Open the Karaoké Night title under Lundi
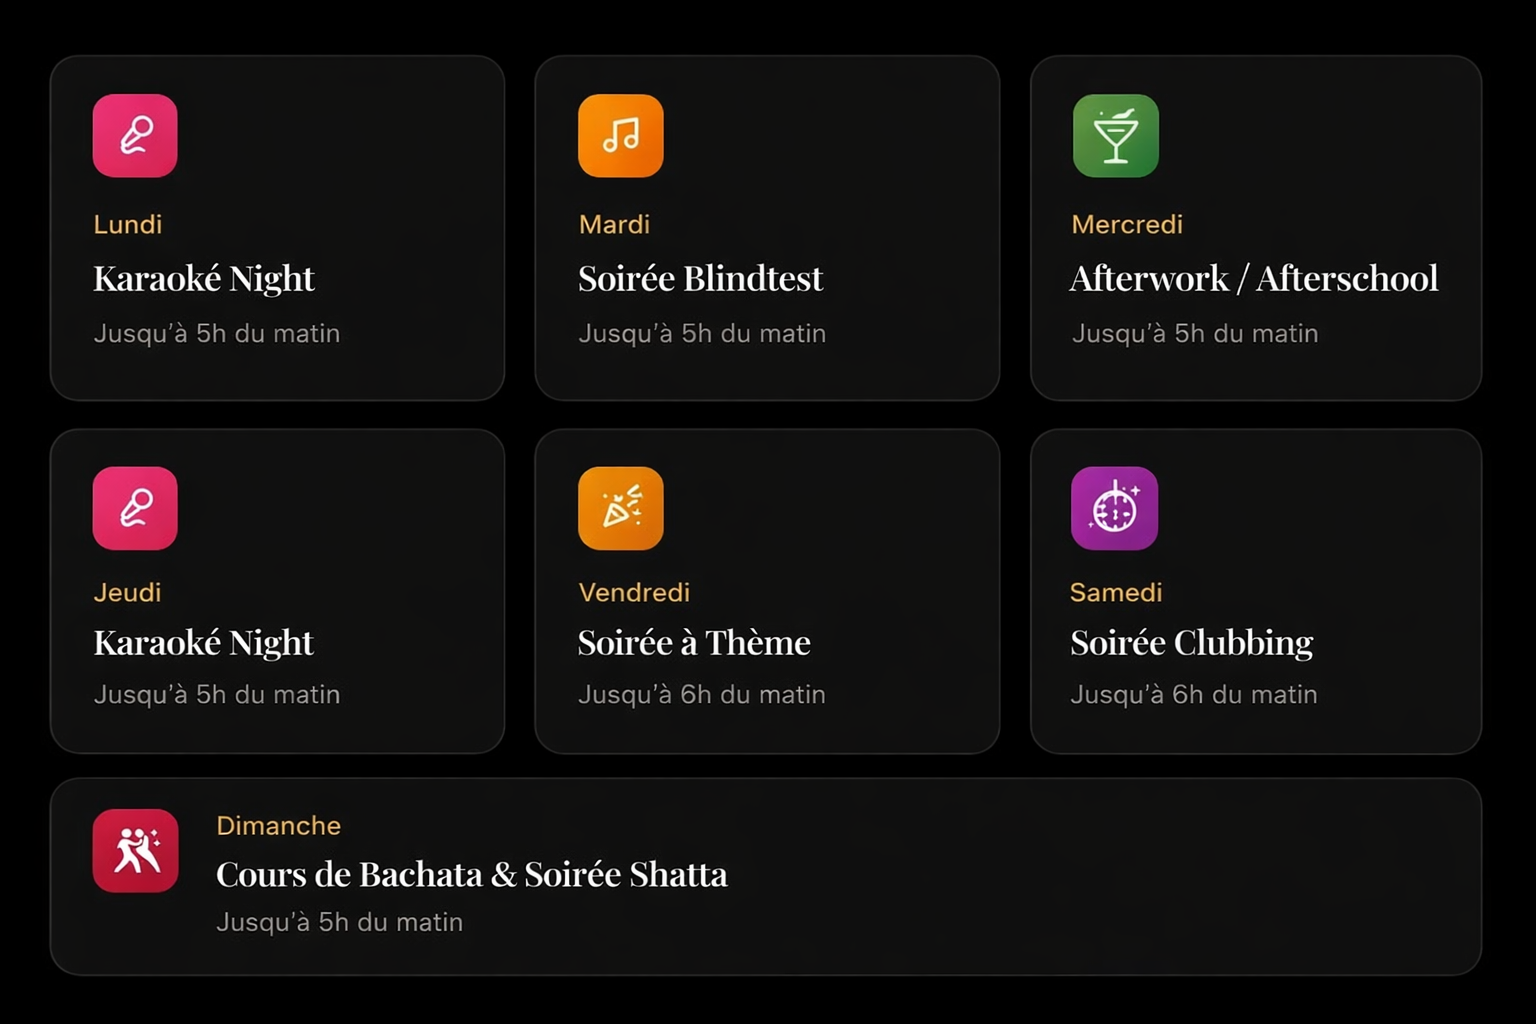Image resolution: width=1536 pixels, height=1024 pixels. pos(204,278)
